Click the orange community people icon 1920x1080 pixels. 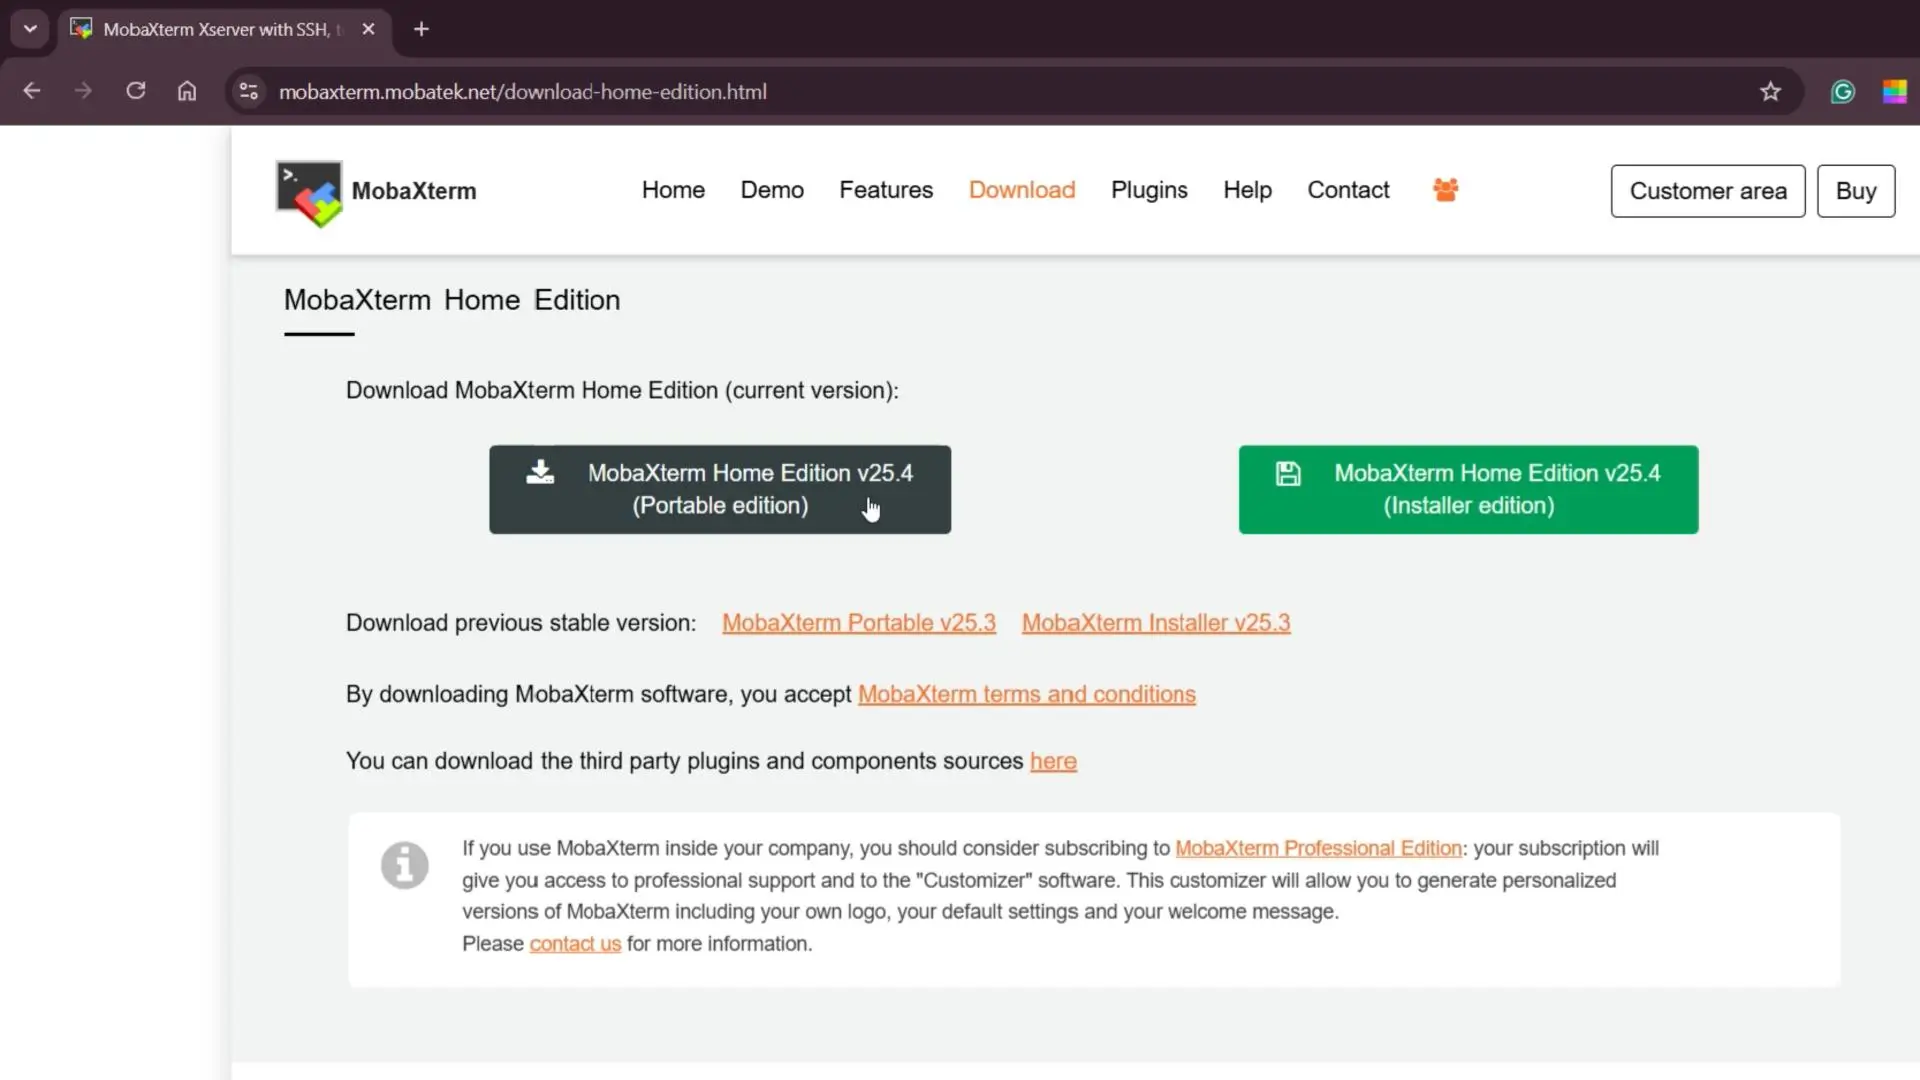(x=1445, y=190)
